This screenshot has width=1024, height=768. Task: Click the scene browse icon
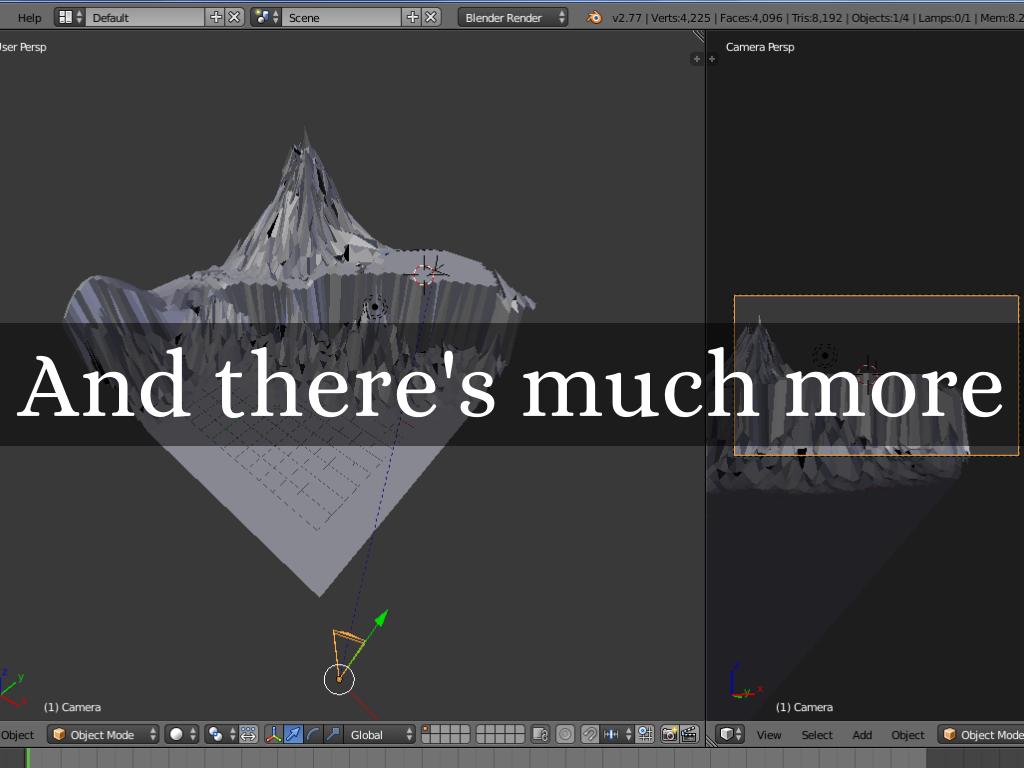click(266, 17)
